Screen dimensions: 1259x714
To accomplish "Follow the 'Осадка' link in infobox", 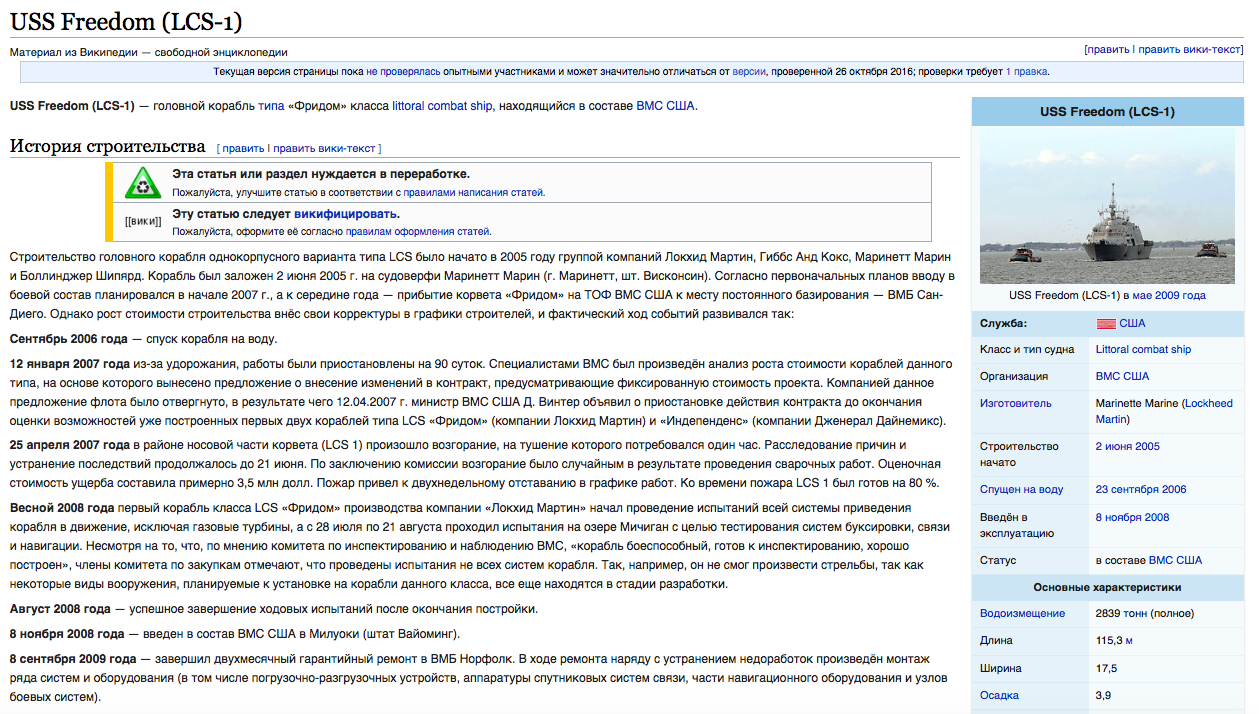I will tap(999, 696).
